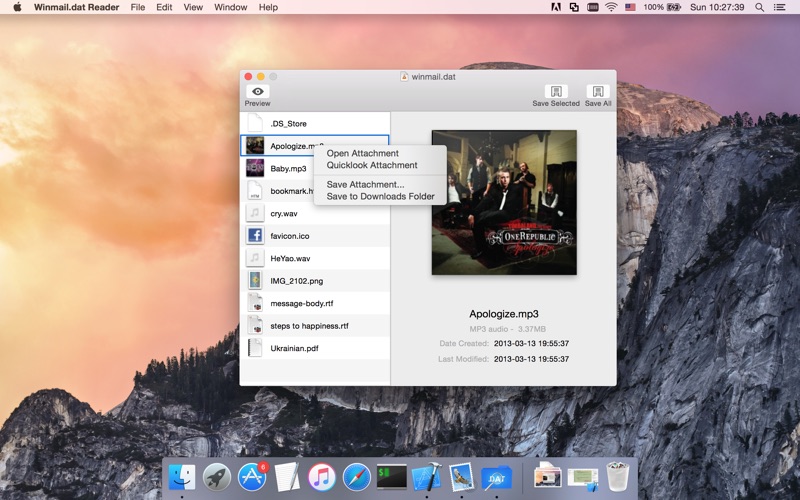The height and width of the screenshot is (500, 800).
Task: Click the Preview eye icon in the toolbar
Action: [x=258, y=91]
